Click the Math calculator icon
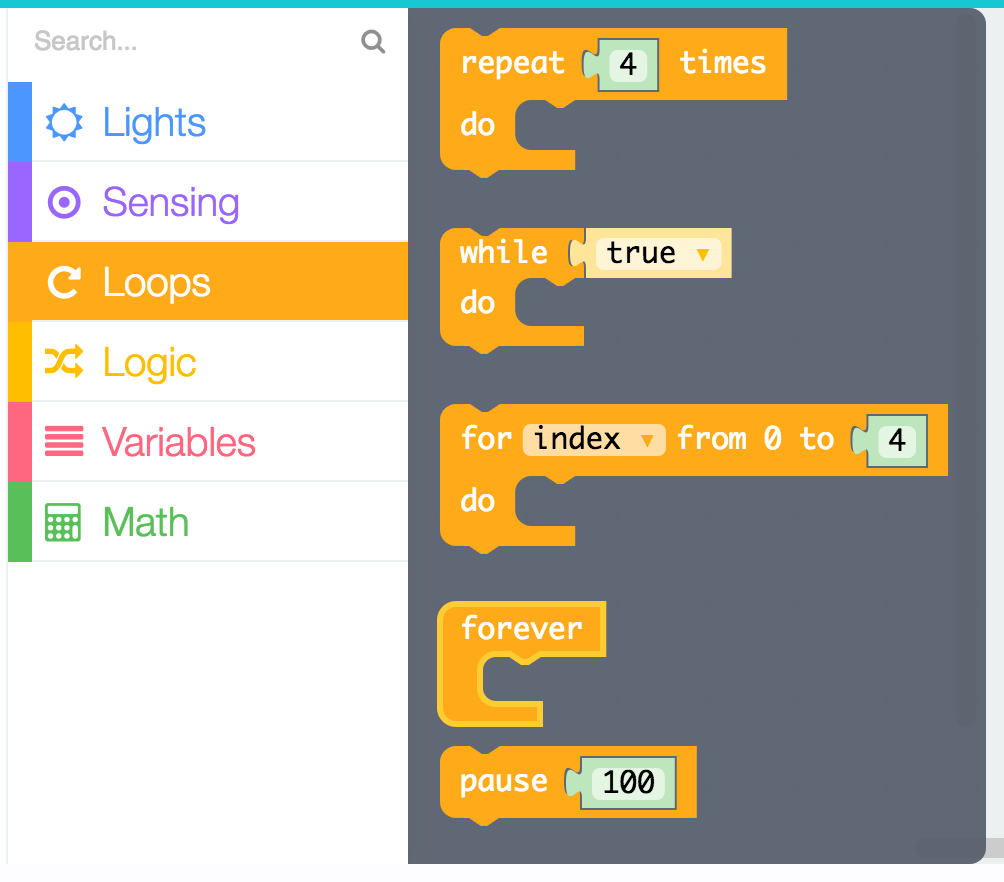1004x882 pixels. [x=65, y=522]
